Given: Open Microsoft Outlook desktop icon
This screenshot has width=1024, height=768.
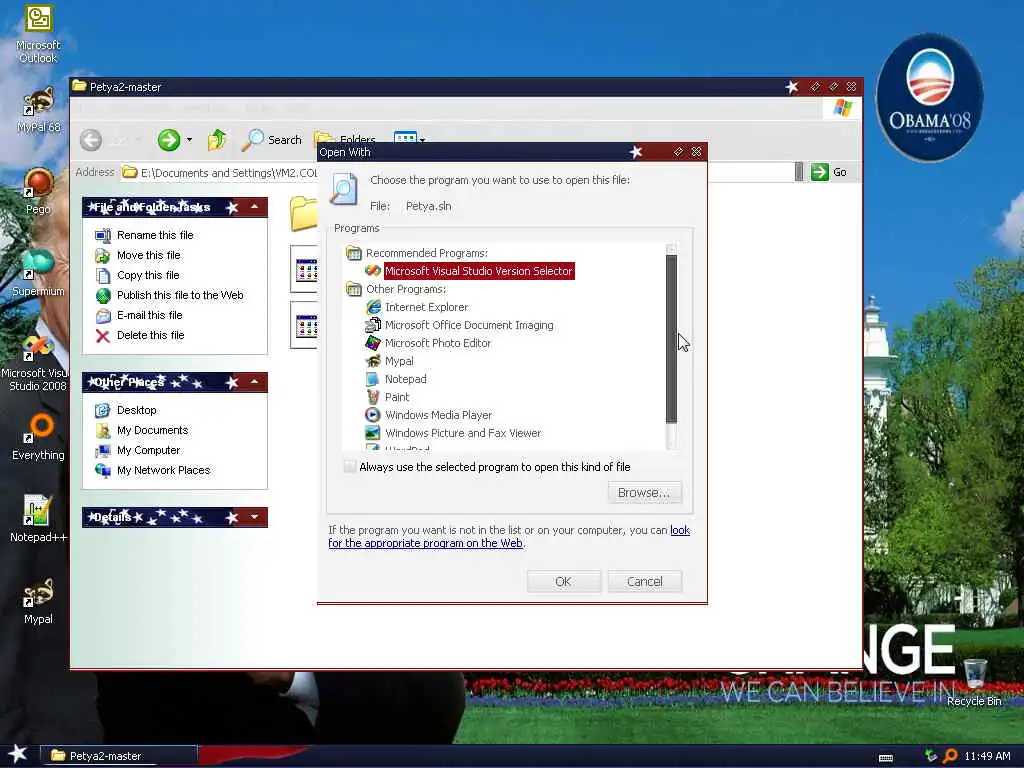Looking at the screenshot, I should [x=38, y=34].
